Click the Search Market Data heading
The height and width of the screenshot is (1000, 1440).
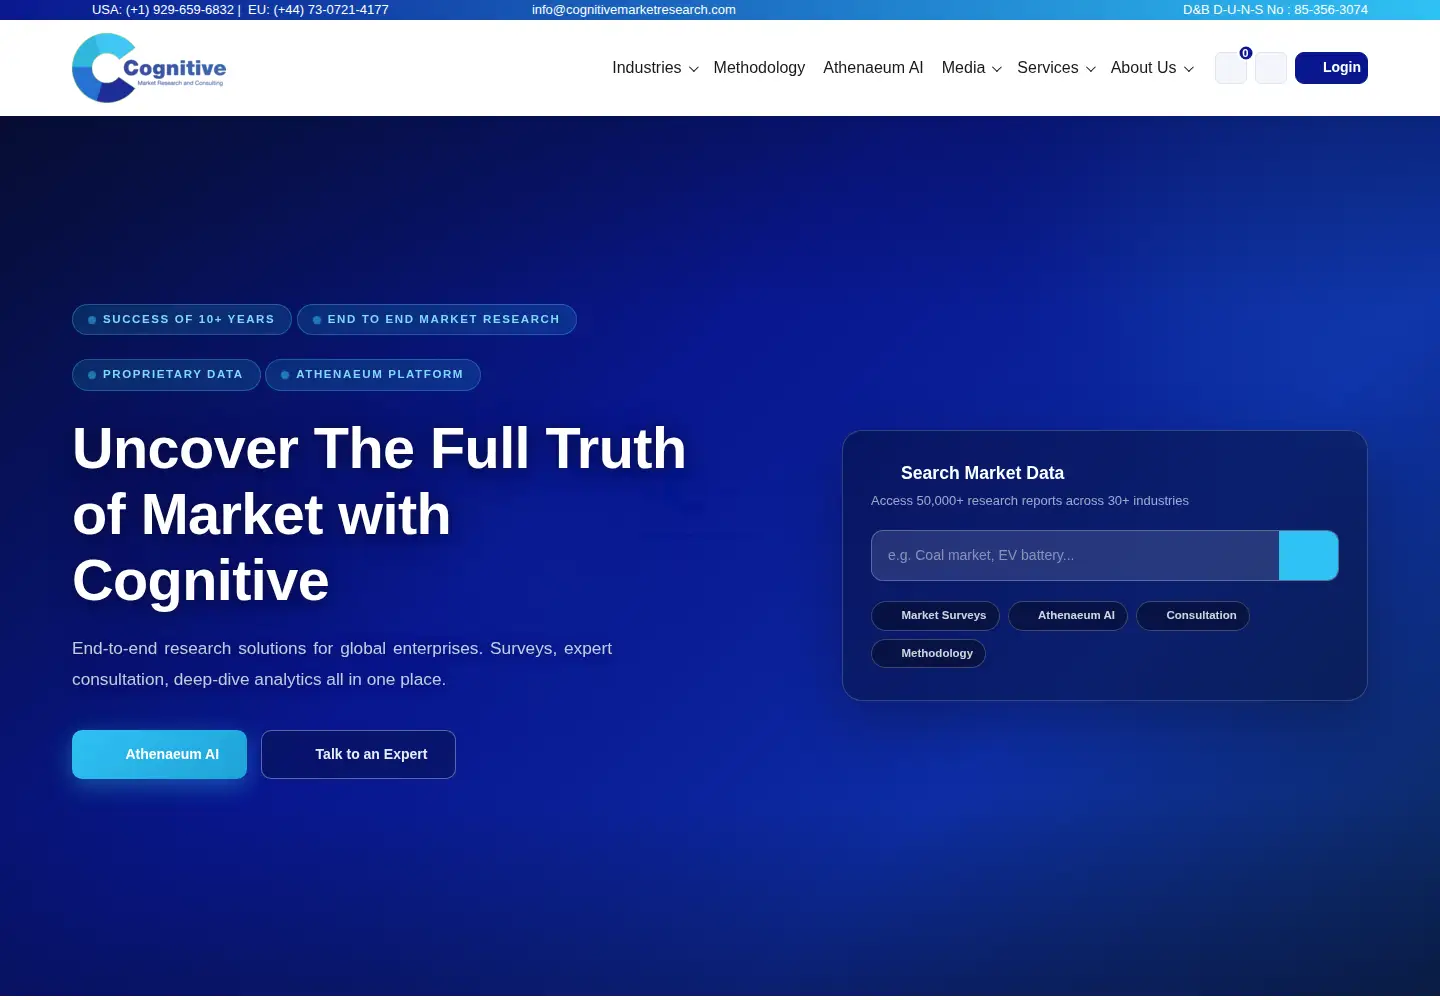(x=982, y=473)
